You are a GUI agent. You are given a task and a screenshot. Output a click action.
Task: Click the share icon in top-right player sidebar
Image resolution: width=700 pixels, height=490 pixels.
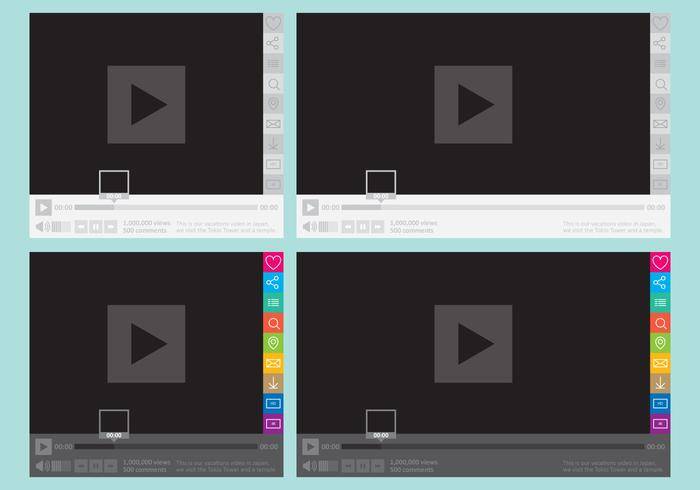click(660, 43)
